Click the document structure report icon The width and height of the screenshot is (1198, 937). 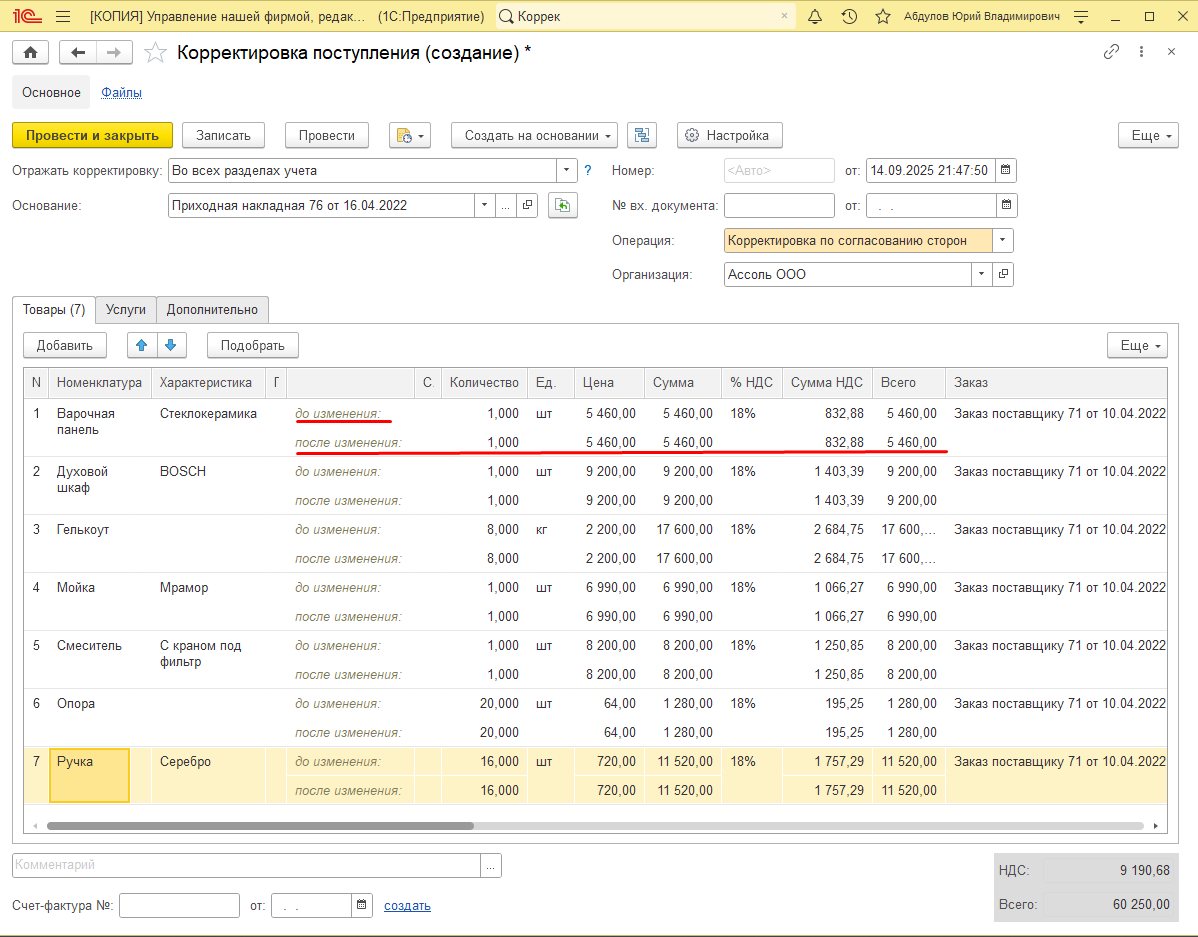(x=642, y=135)
